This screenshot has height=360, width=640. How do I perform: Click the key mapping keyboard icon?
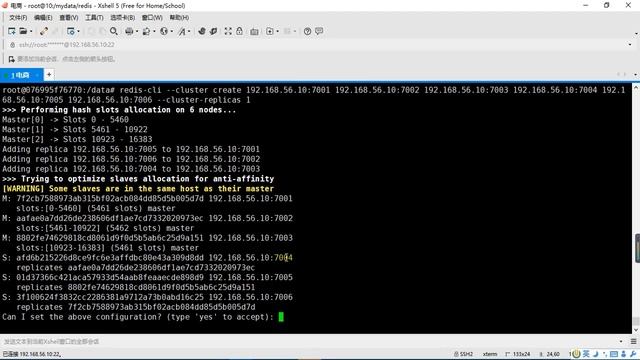[x=254, y=31]
